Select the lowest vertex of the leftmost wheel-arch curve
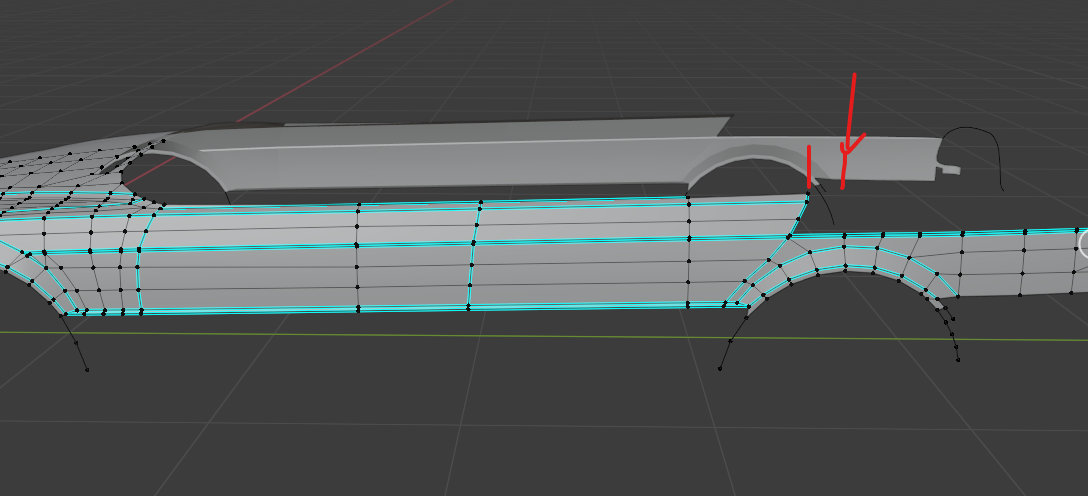The image size is (1088, 496). 87,370
